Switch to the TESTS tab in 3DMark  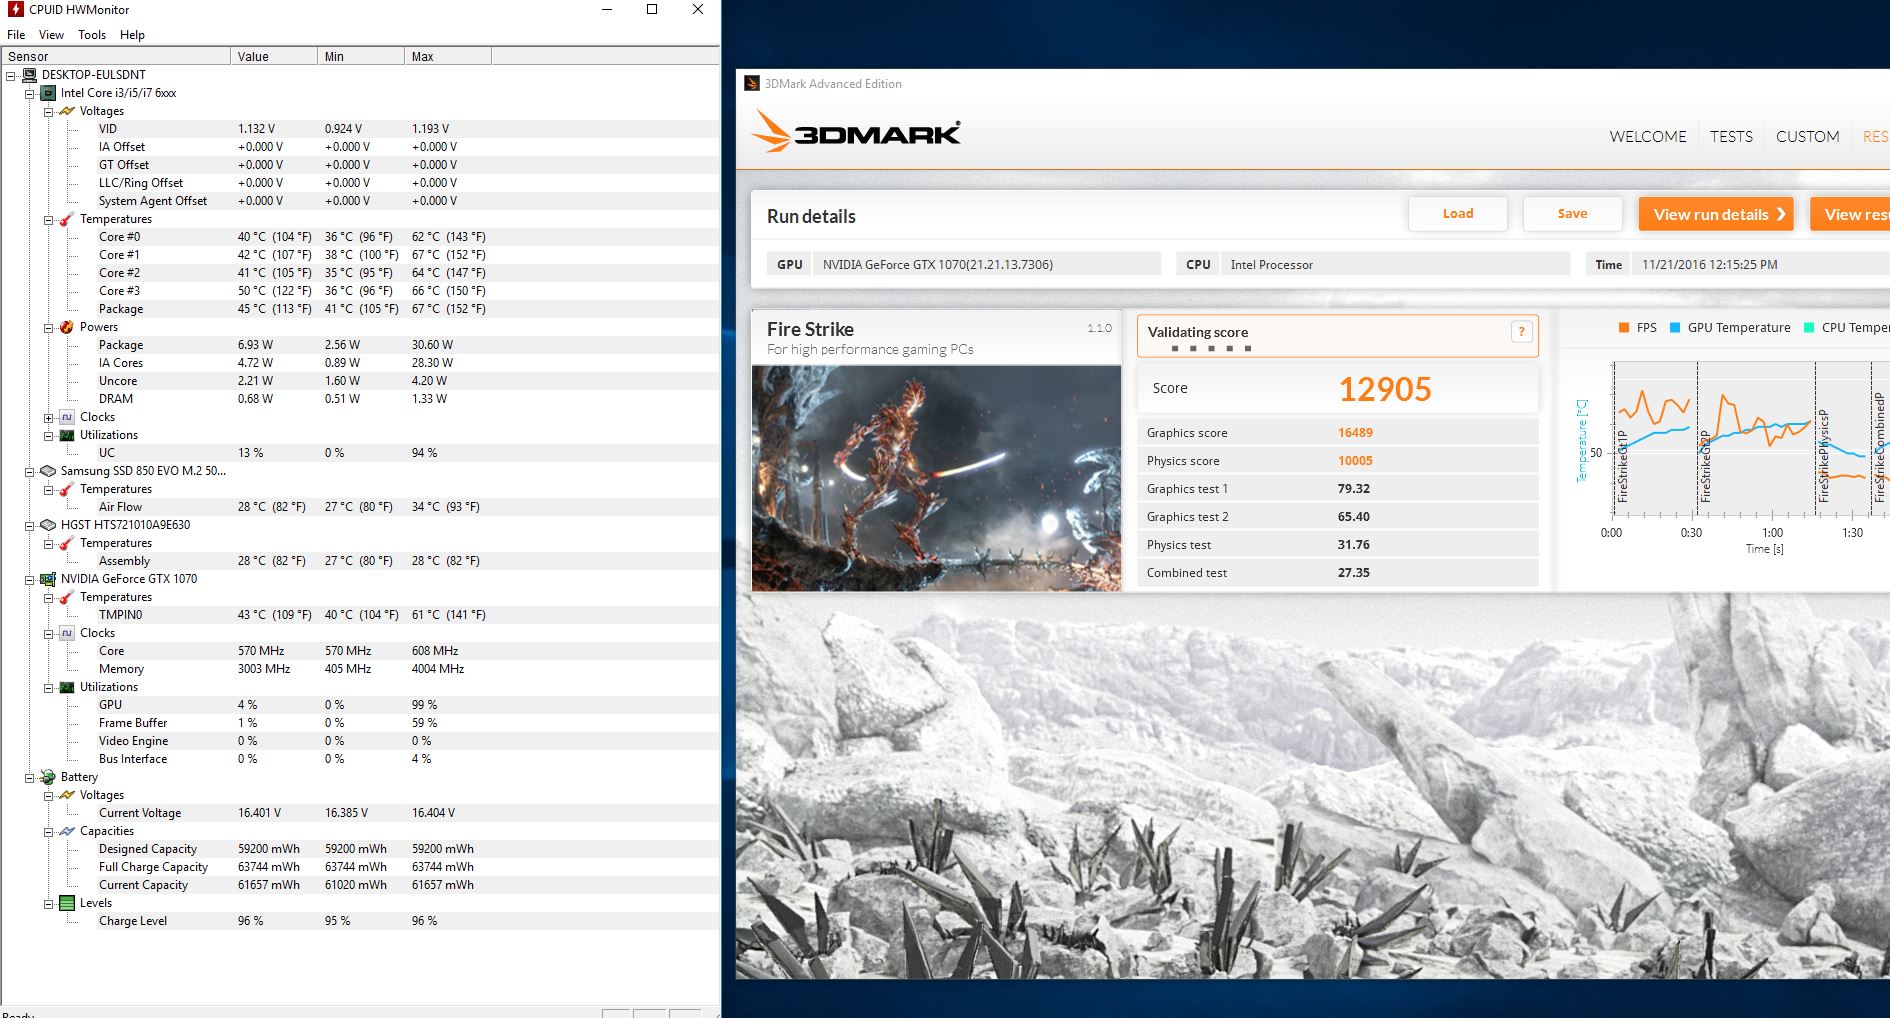pos(1731,136)
